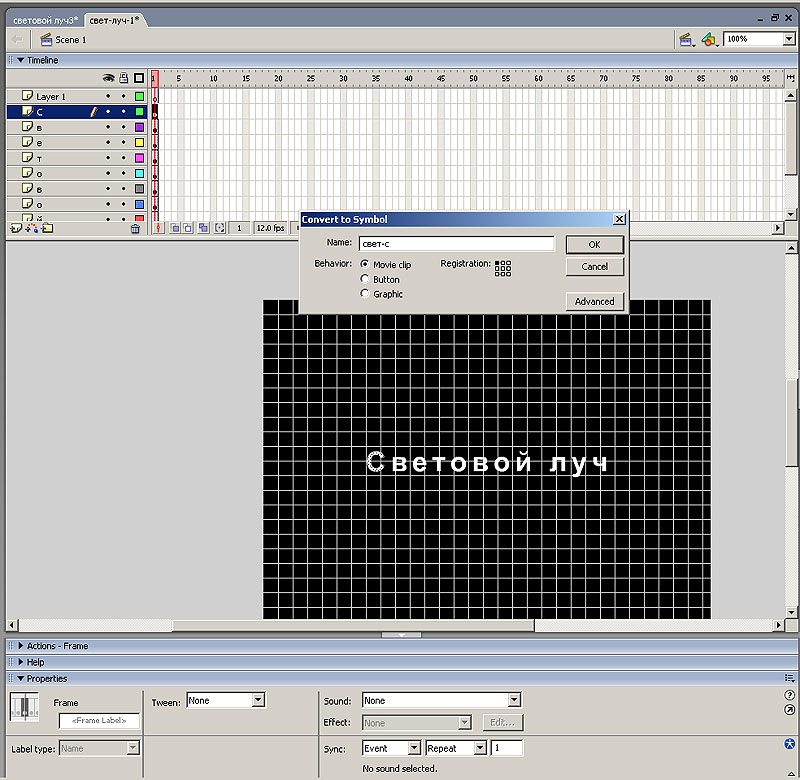This screenshot has height=780, width=800.
Task: Click the Insert Layer Folder icon
Action: (46, 228)
